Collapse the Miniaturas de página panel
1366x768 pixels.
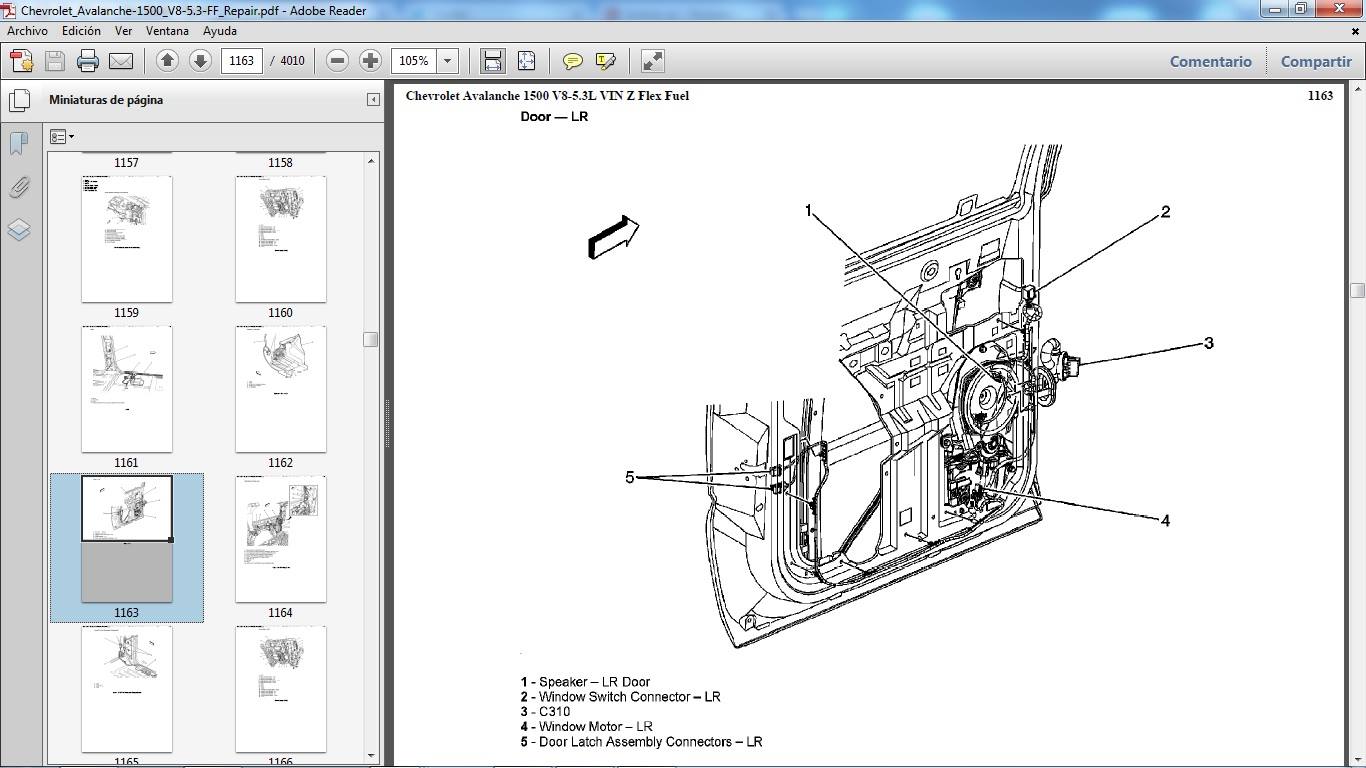pos(373,100)
